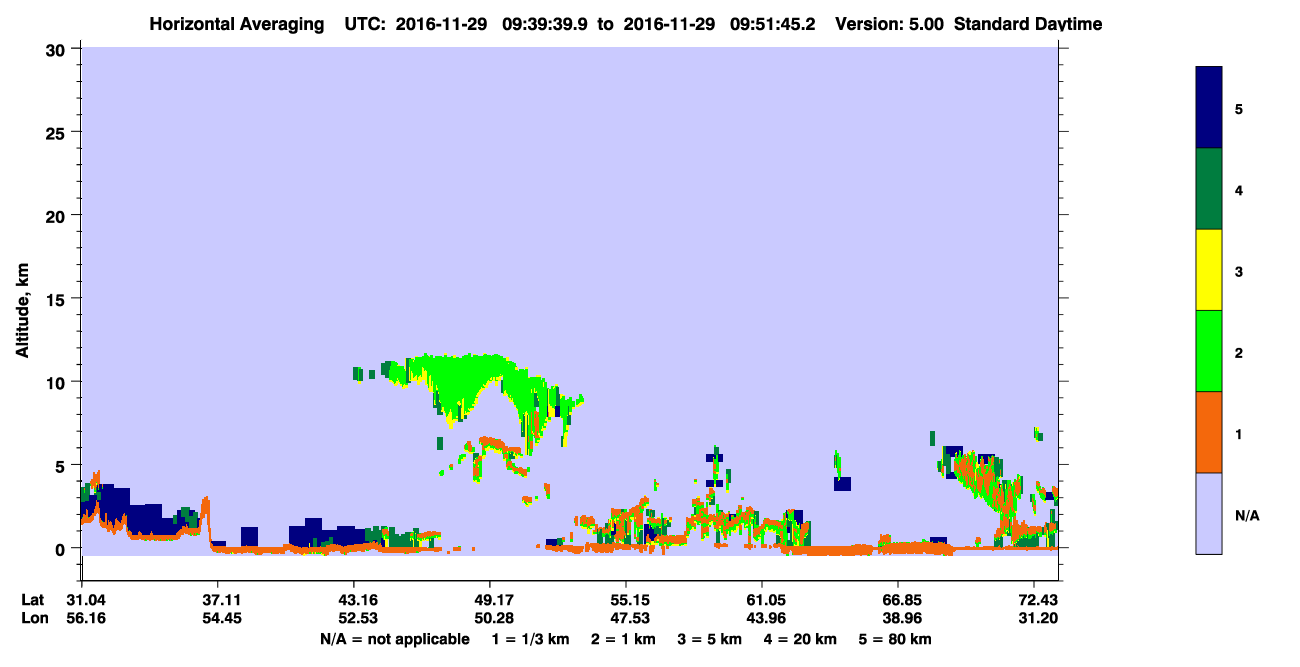The image size is (1300, 667).
Task: Click 'Standard Daytime' text in title
Action: click(x=1028, y=24)
